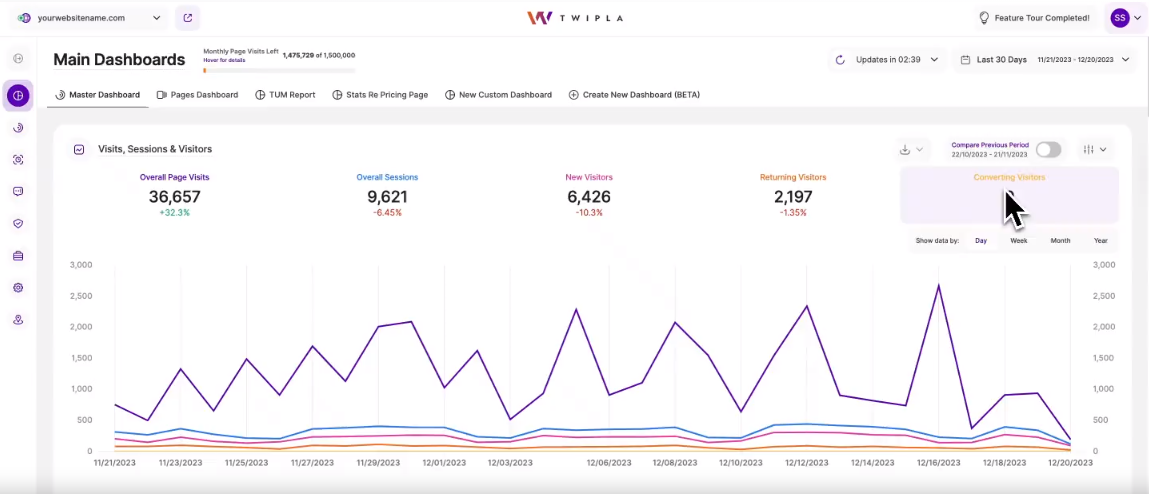Open the SS user profile menu
Screen dimensions: 1149x494
tap(1125, 18)
